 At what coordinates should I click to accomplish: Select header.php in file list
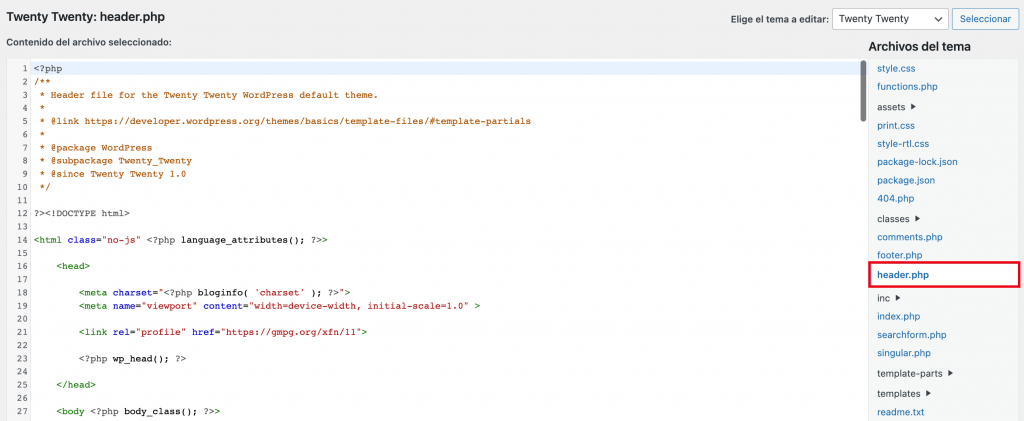pyautogui.click(x=903, y=275)
